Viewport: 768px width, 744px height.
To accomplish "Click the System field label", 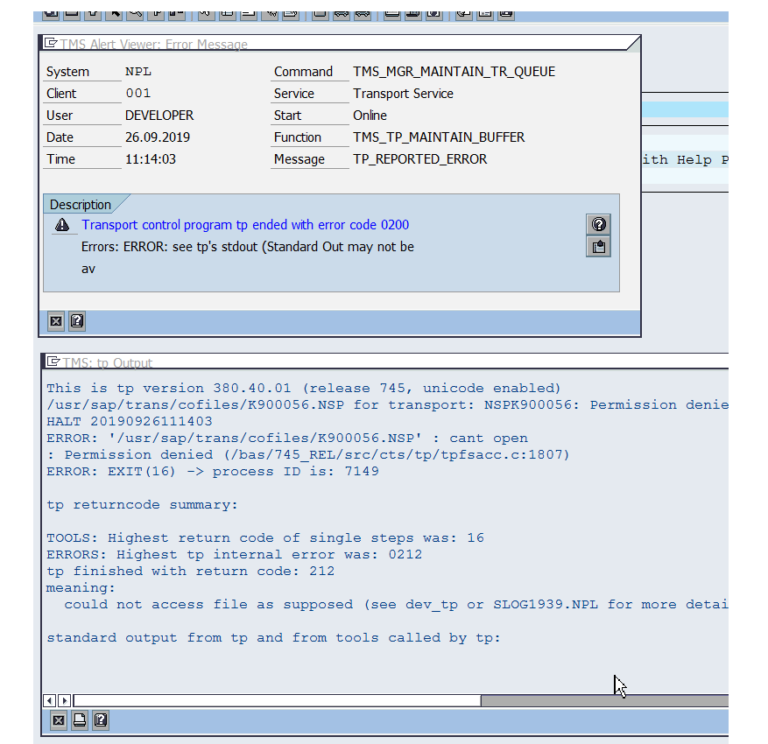I will click(x=68, y=72).
